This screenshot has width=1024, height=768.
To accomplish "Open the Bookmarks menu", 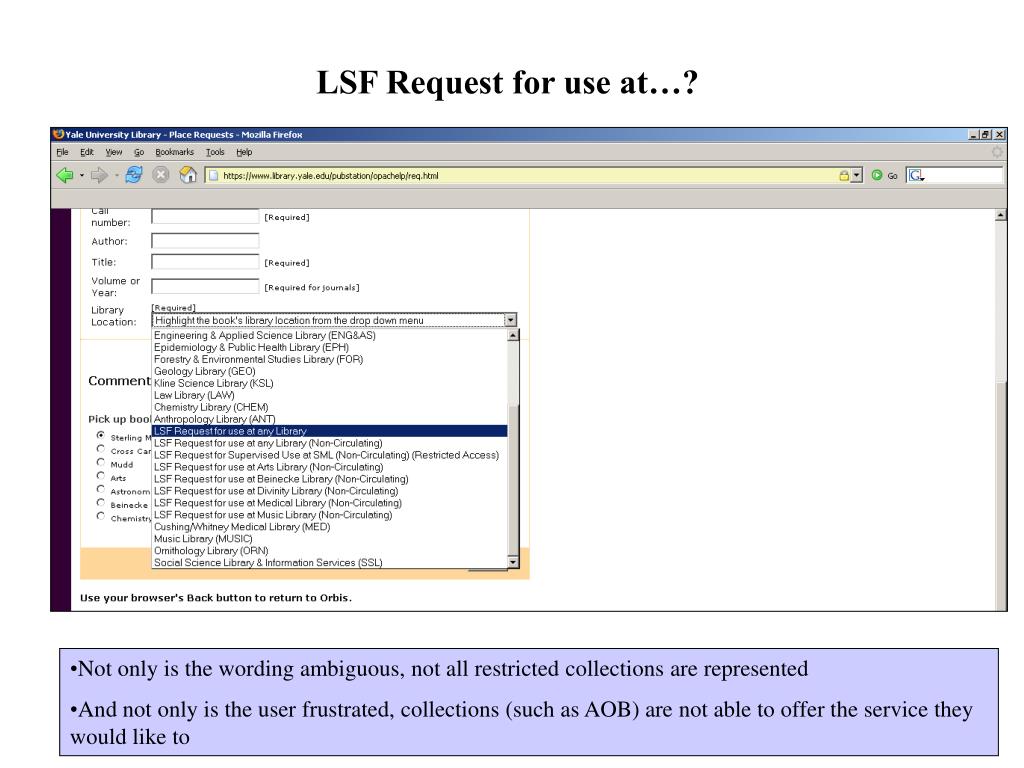I will (x=174, y=152).
